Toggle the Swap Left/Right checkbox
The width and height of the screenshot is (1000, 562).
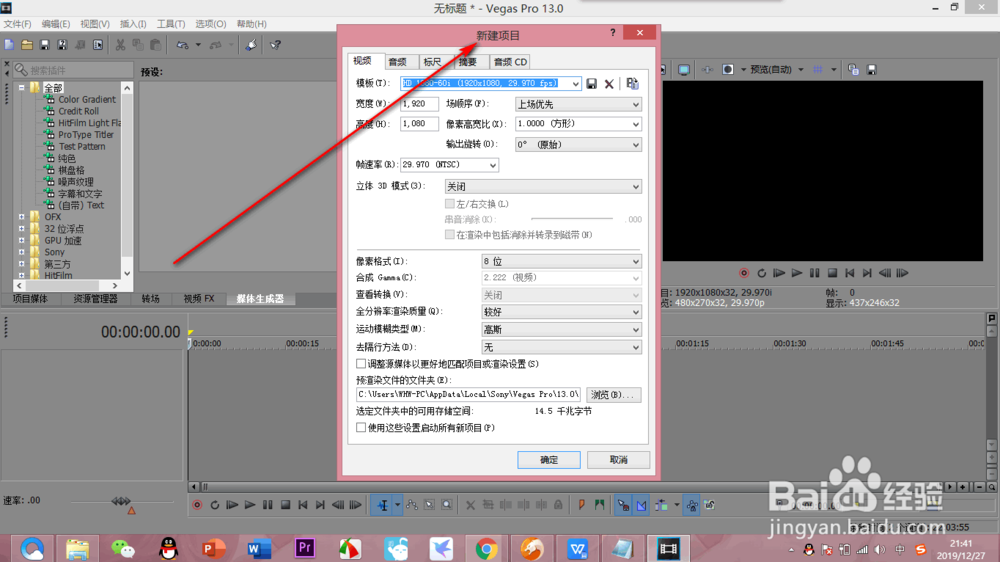coord(450,204)
